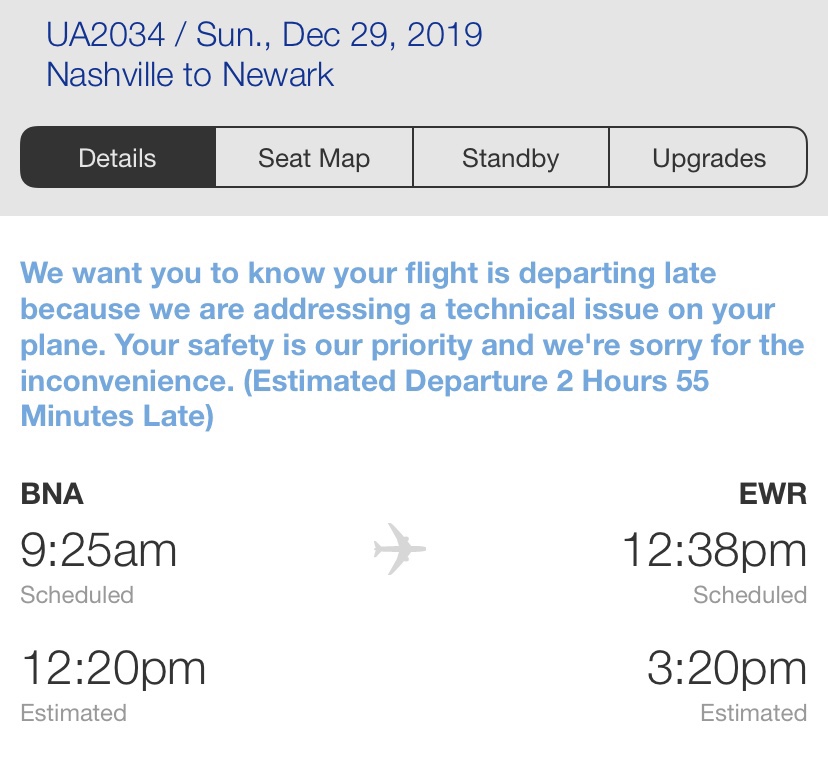Switch to the Details tab
Image resolution: width=828 pixels, height=757 pixels.
(x=118, y=157)
